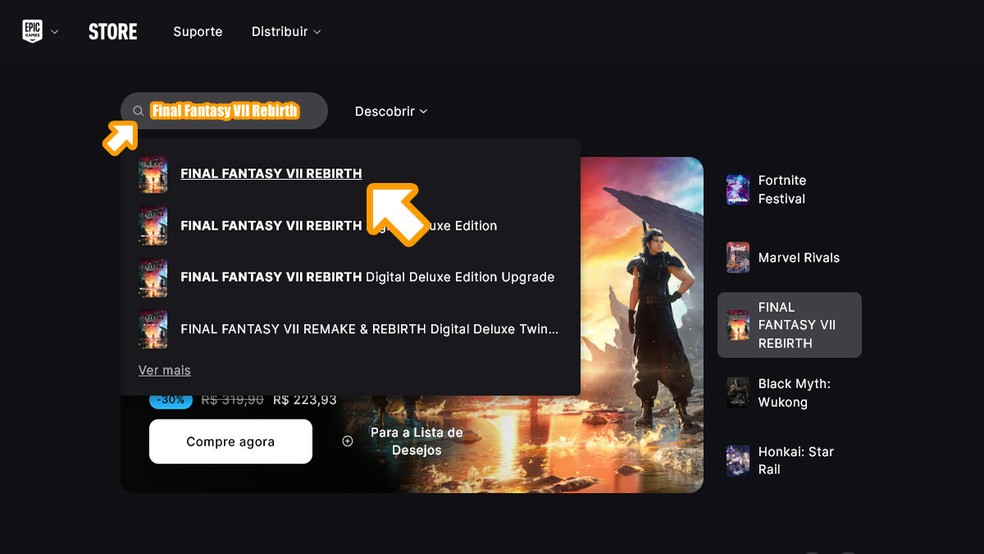Viewport: 984px width, 554px height.
Task: Open the Suporte menu item
Action: click(198, 31)
